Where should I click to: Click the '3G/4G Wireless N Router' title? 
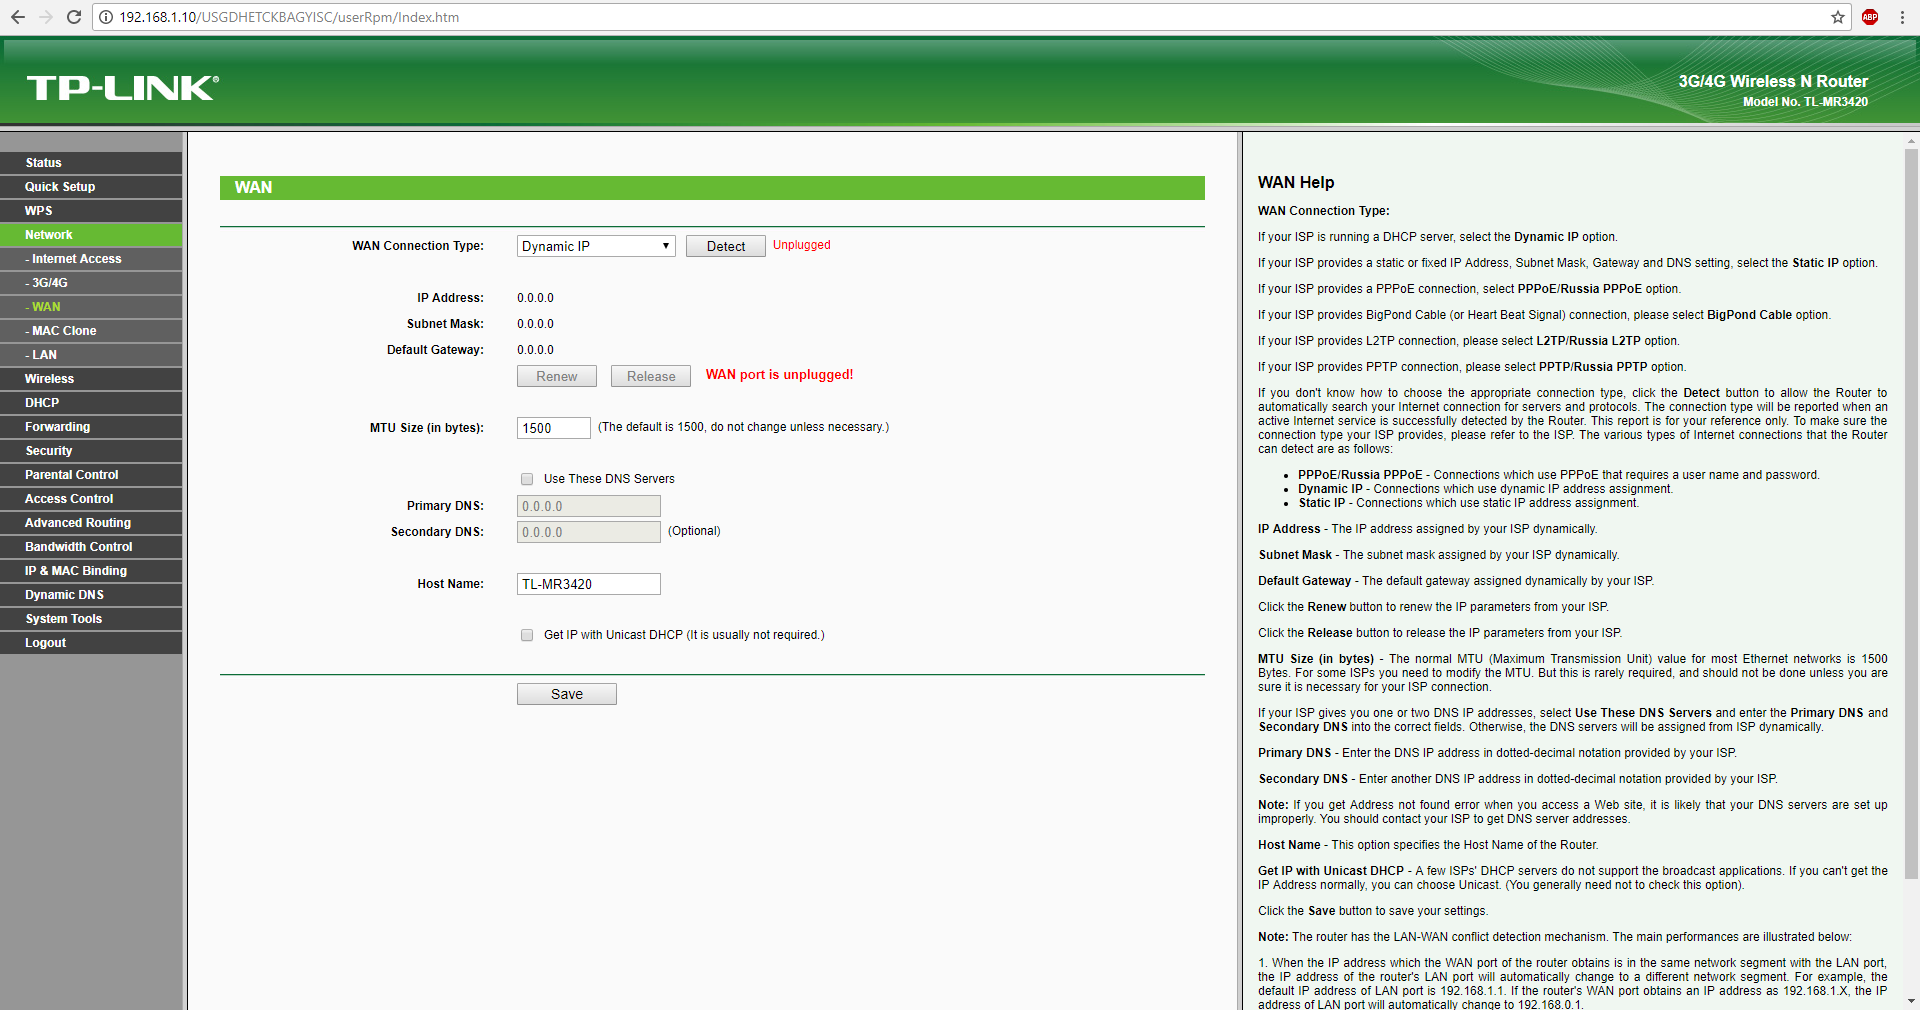pos(1773,81)
